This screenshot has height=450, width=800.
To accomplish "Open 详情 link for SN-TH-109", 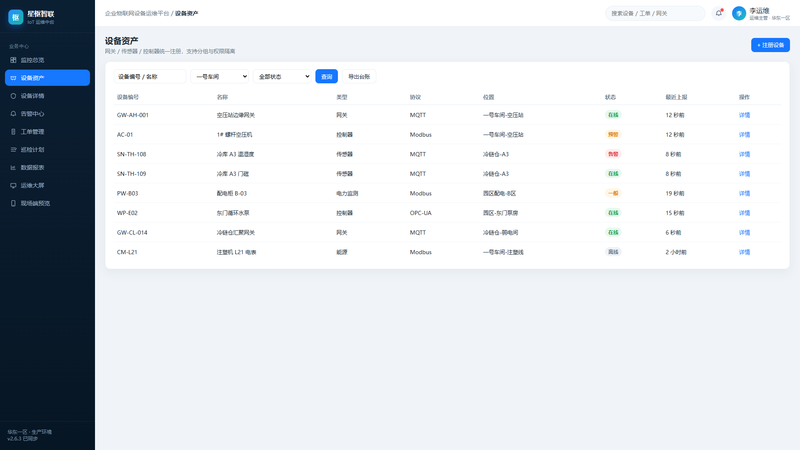I will [x=744, y=173].
